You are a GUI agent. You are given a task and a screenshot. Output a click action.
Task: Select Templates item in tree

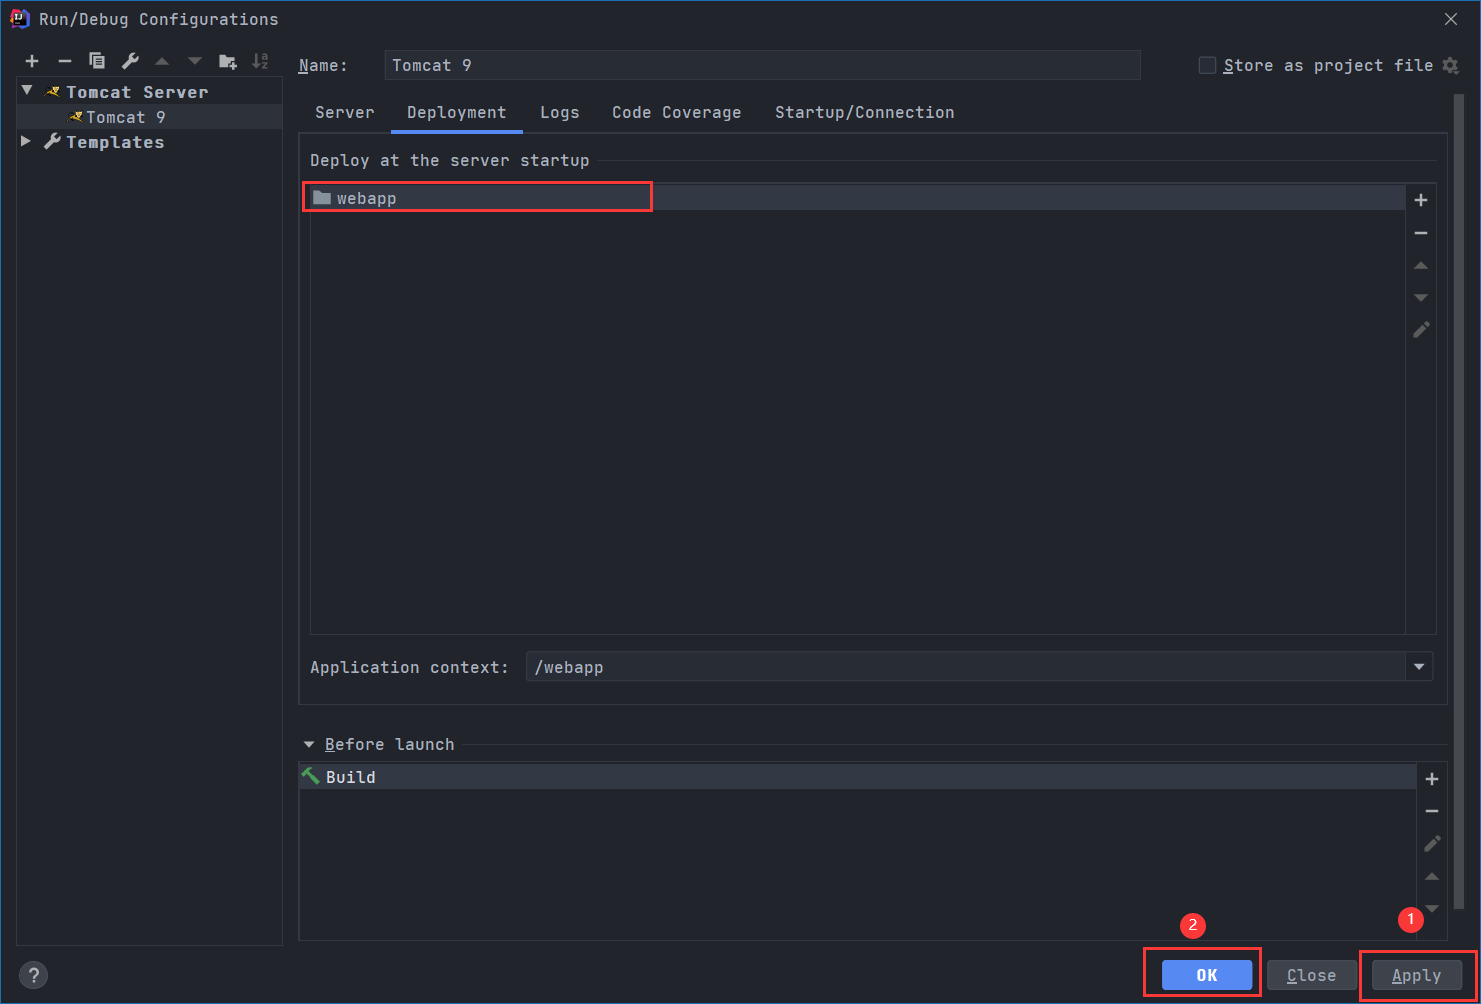click(150, 142)
